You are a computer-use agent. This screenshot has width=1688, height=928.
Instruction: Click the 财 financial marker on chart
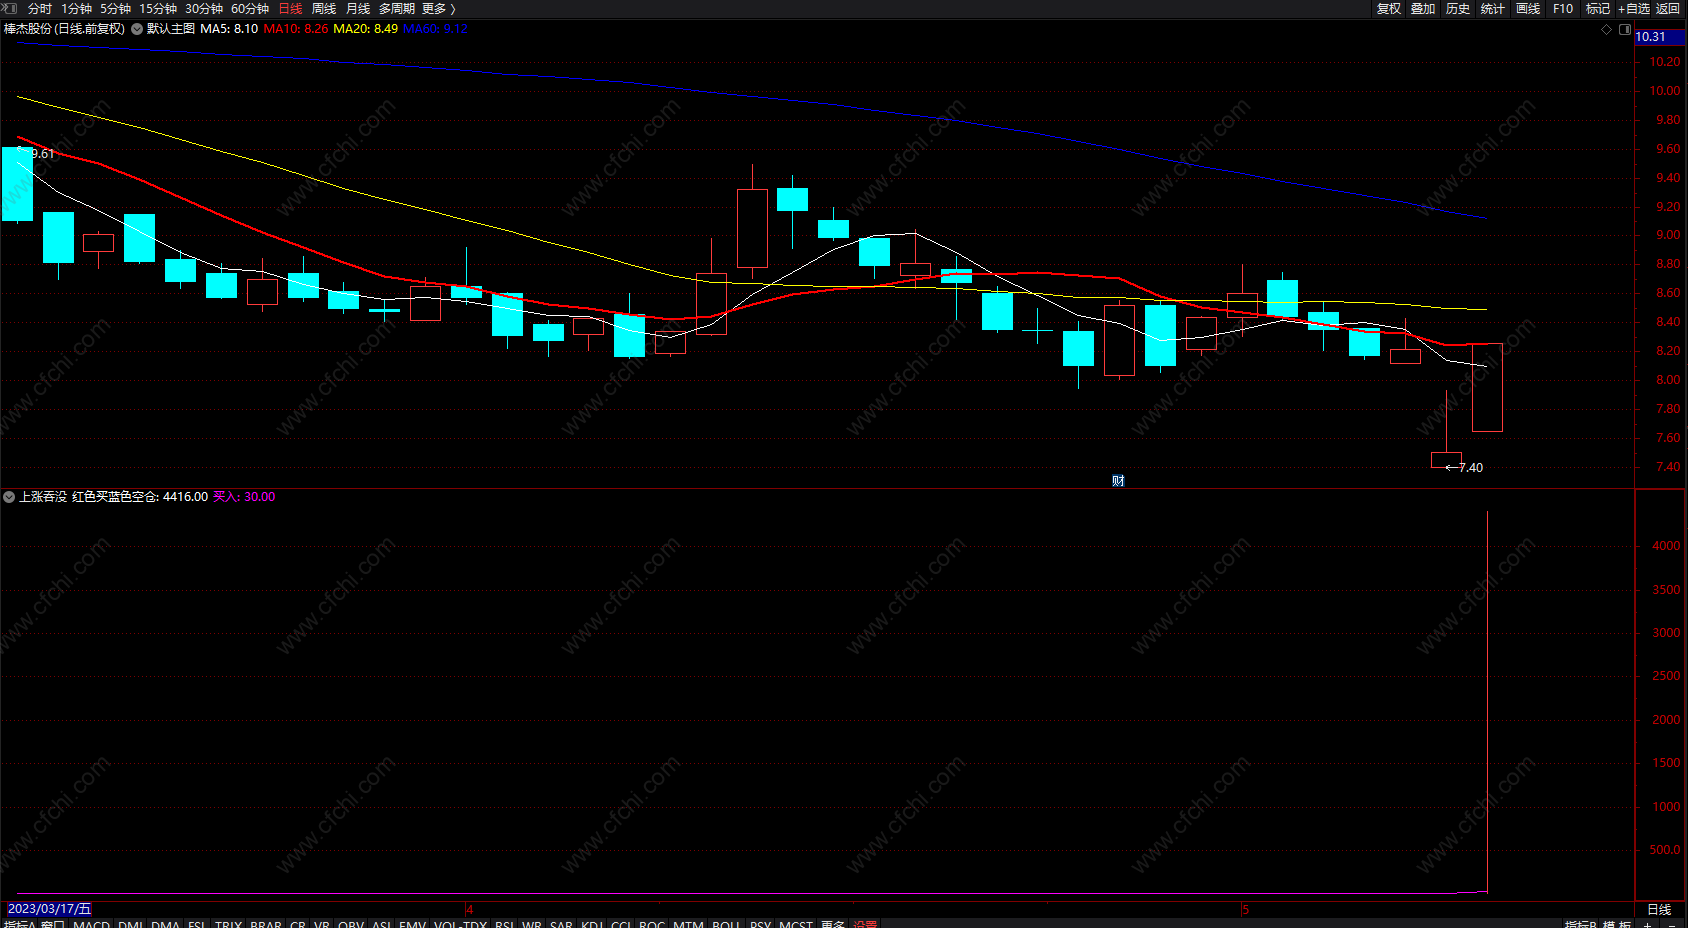pos(1118,481)
